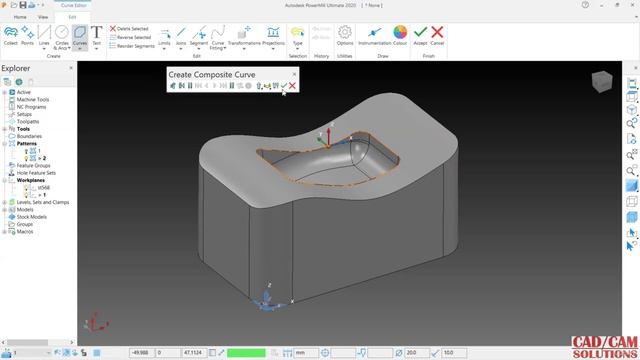Click Reorder Segments
The image size is (640, 360).
pos(132,46)
